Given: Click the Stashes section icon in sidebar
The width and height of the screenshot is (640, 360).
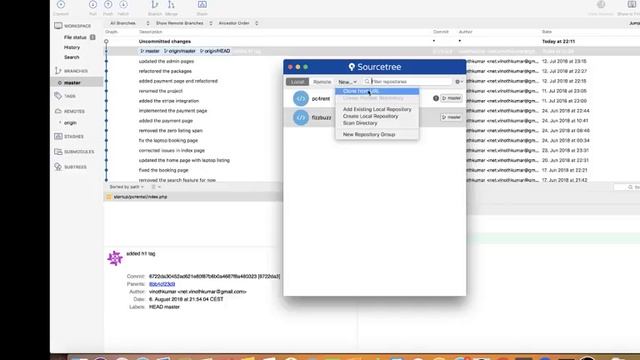Looking at the screenshot, I should [58, 136].
